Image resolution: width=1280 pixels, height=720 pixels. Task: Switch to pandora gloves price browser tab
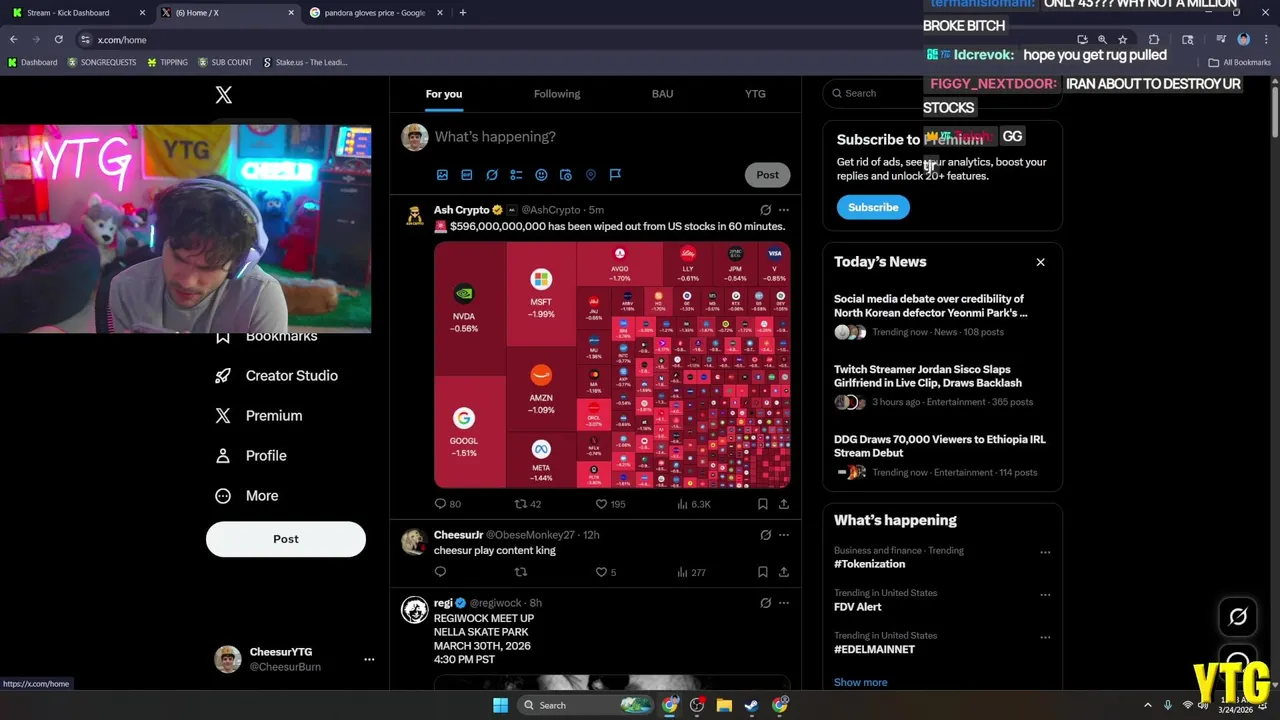(375, 13)
